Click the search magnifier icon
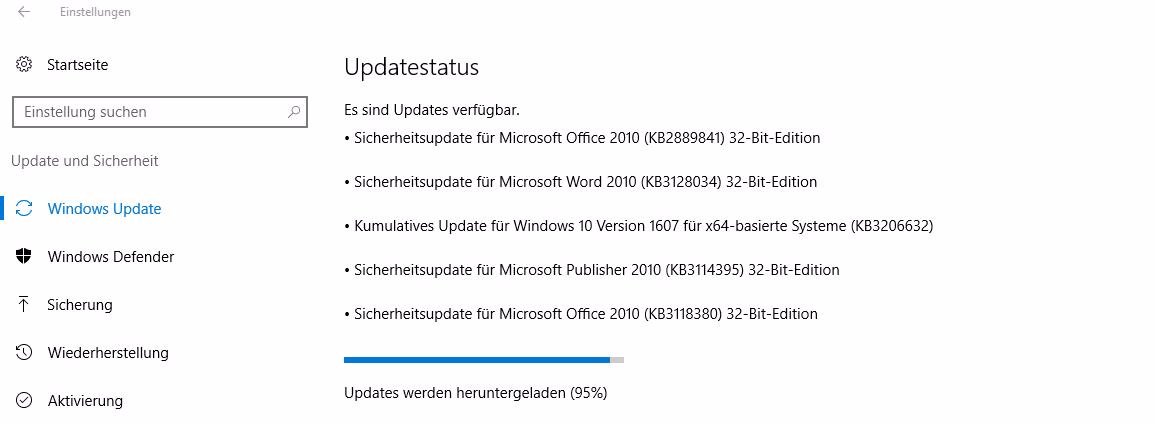1155x424 pixels. 294,112
